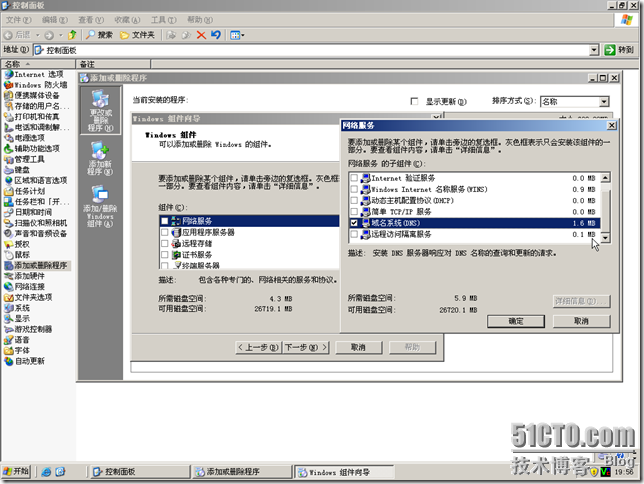
Task: Open 添加硬件 item
Action: point(25,276)
